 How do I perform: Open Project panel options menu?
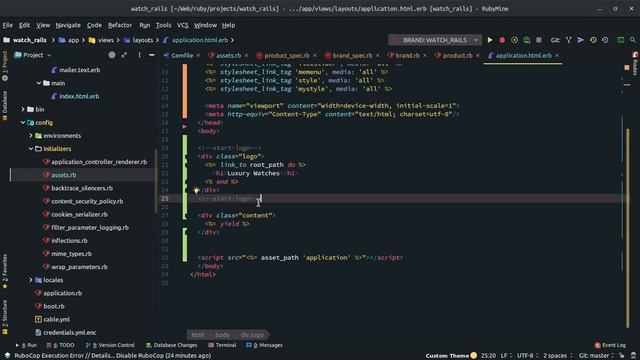coord(139,55)
